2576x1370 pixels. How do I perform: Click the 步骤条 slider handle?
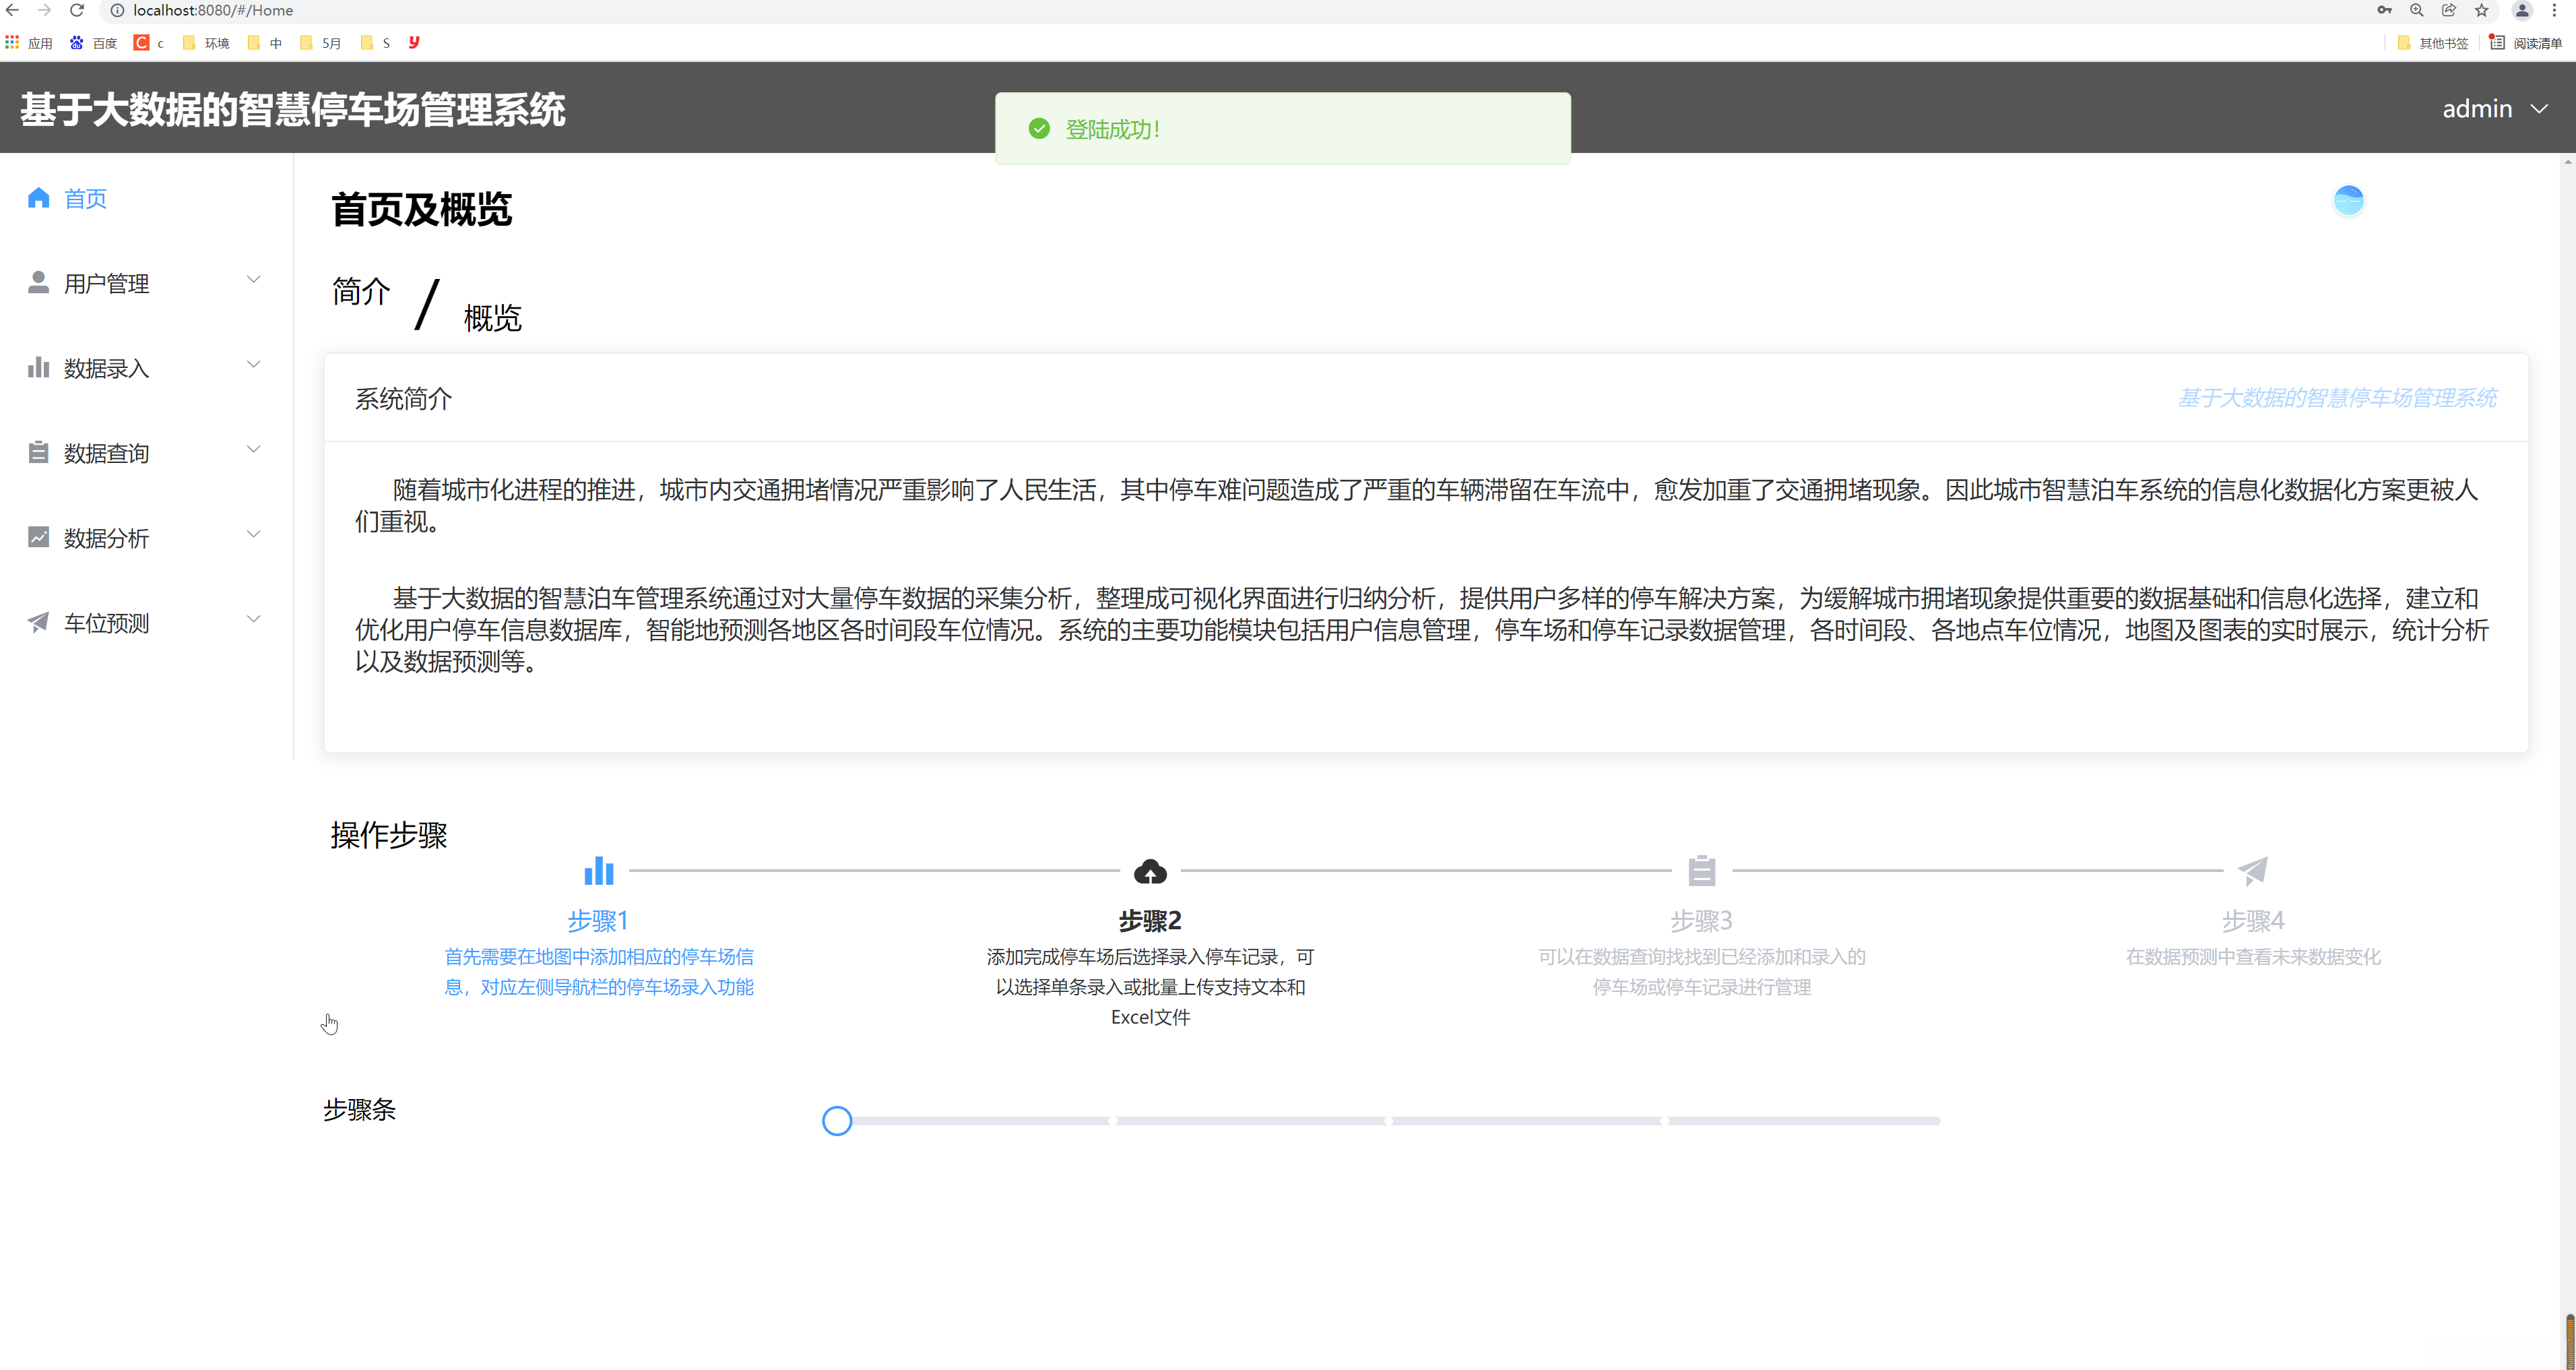pyautogui.click(x=837, y=1121)
